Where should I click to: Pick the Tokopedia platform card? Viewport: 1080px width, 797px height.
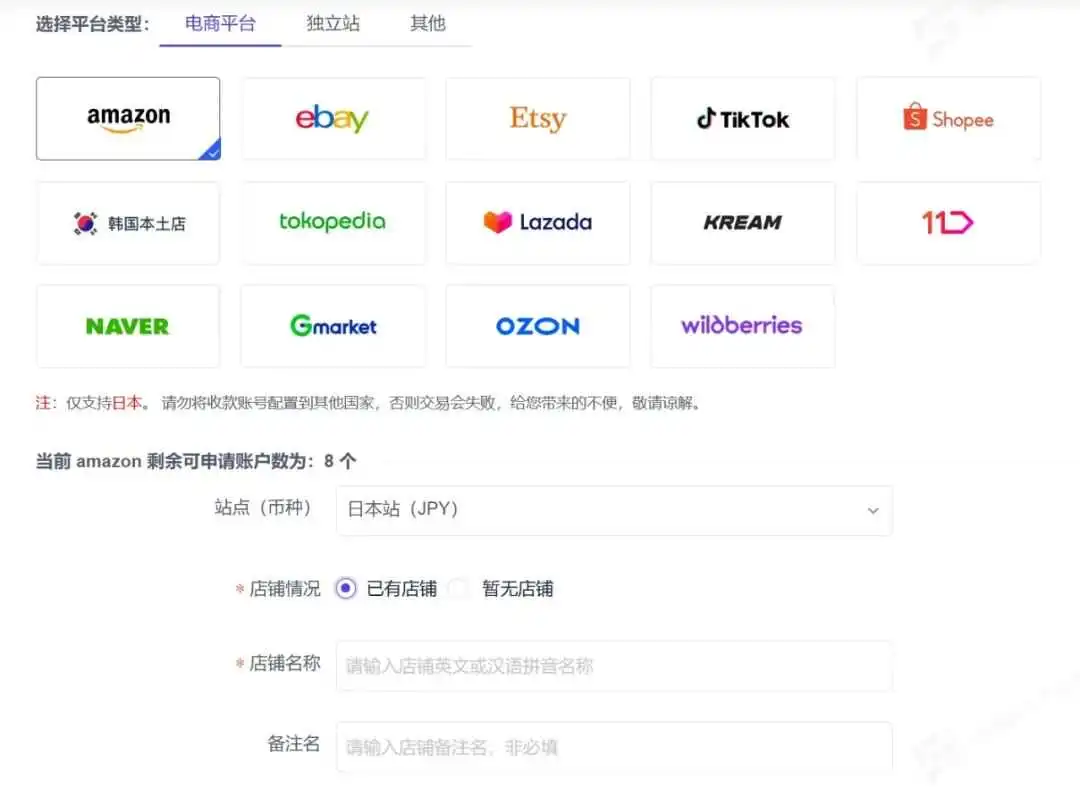coord(333,222)
